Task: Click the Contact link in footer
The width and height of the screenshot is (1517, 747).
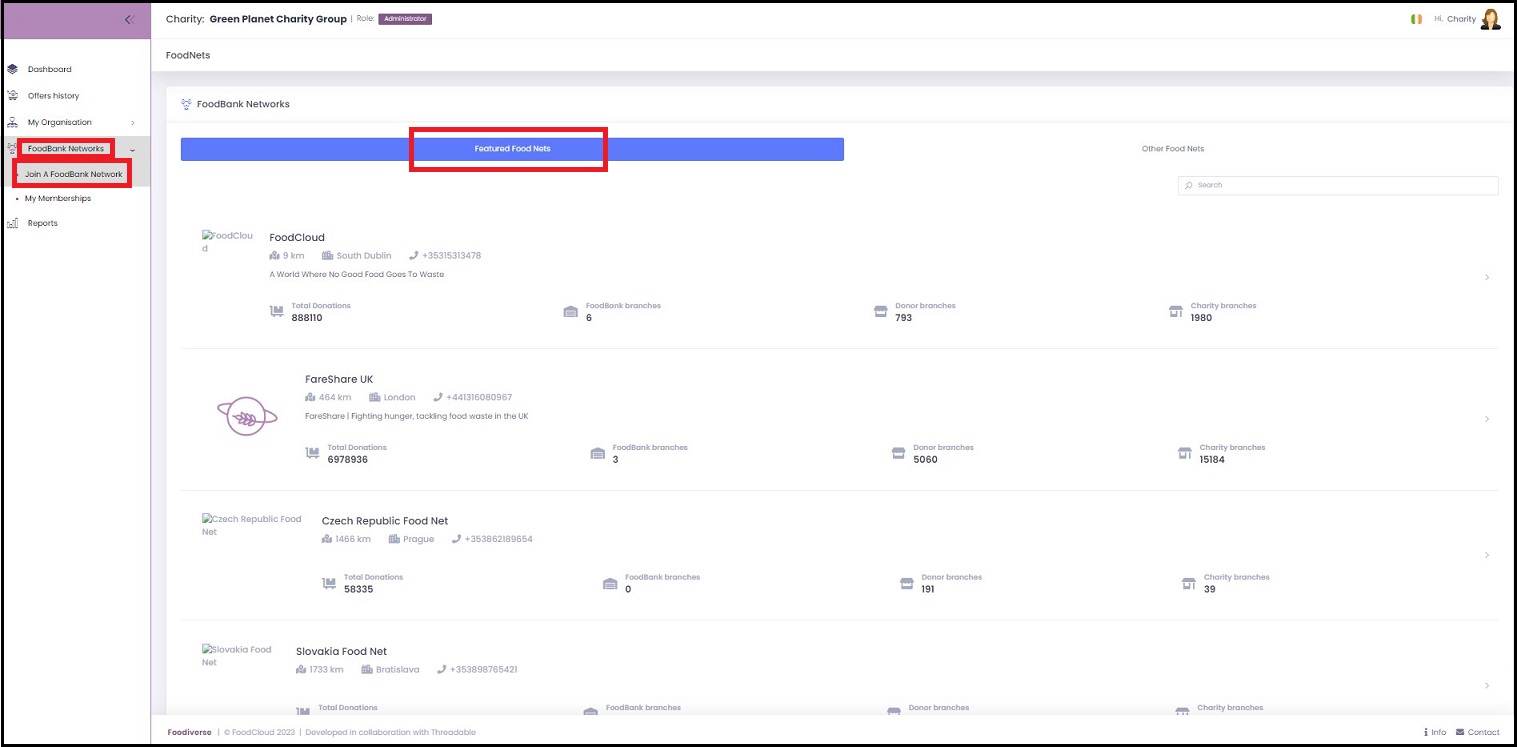Action: [1483, 733]
